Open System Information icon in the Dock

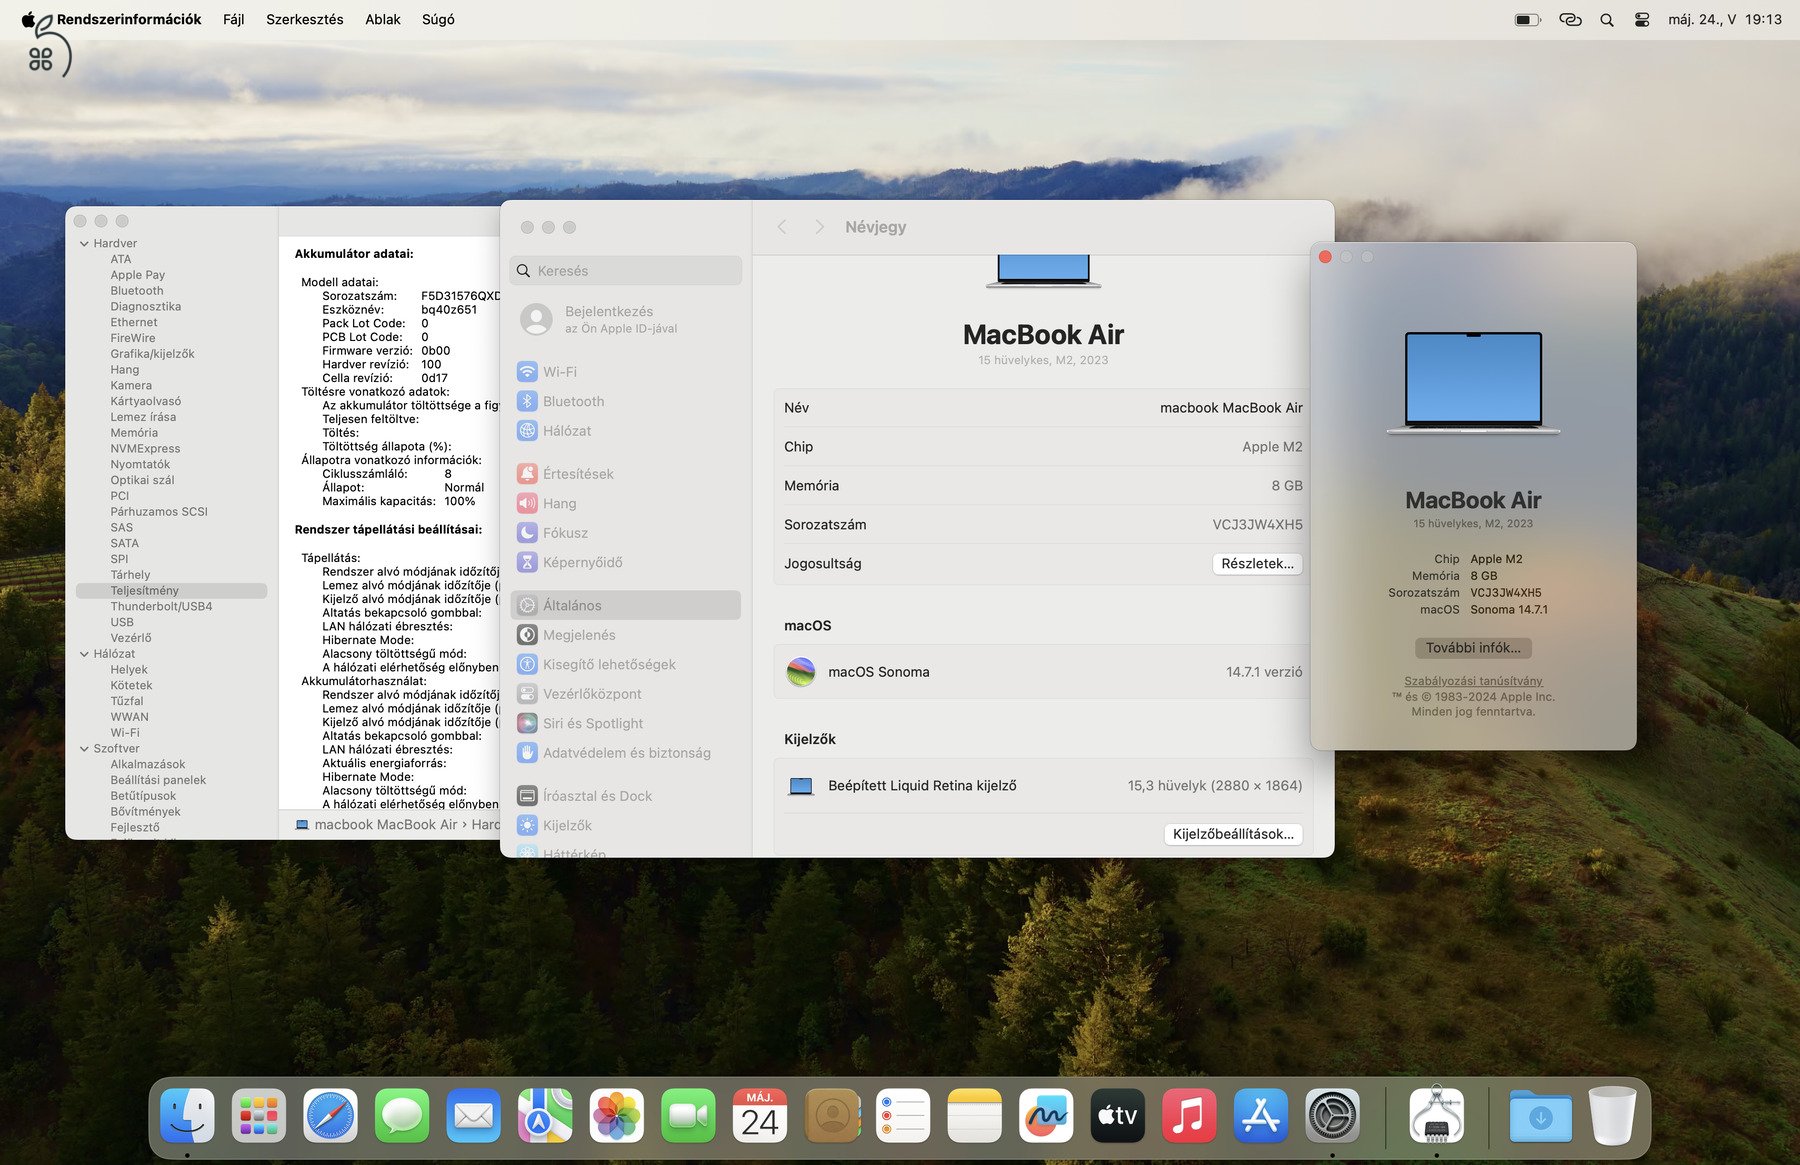tap(1437, 1116)
